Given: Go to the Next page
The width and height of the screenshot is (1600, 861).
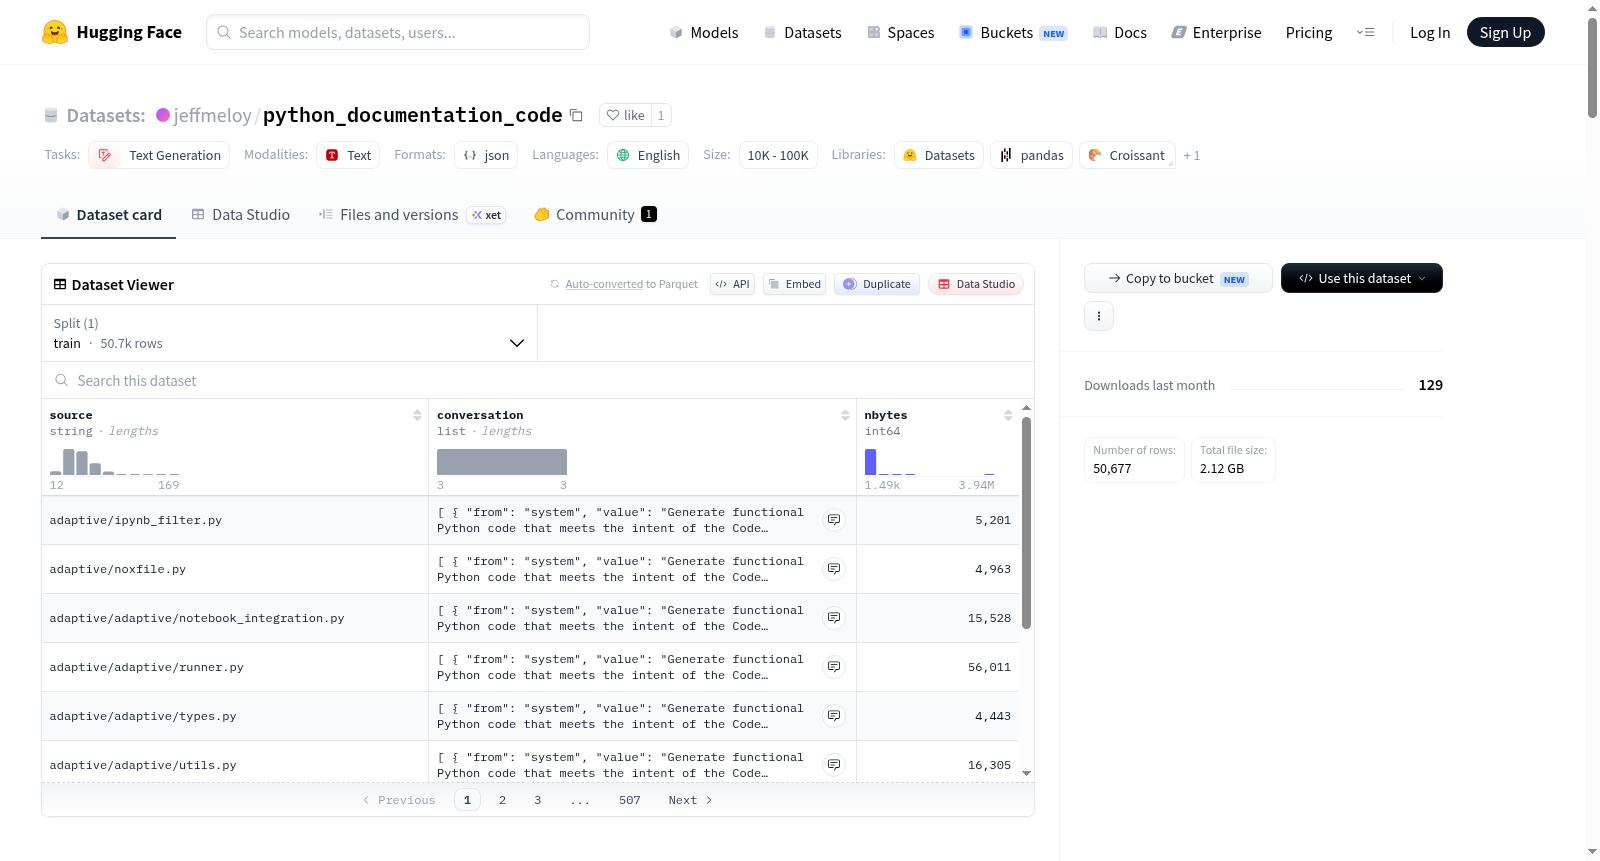Looking at the screenshot, I should [690, 800].
